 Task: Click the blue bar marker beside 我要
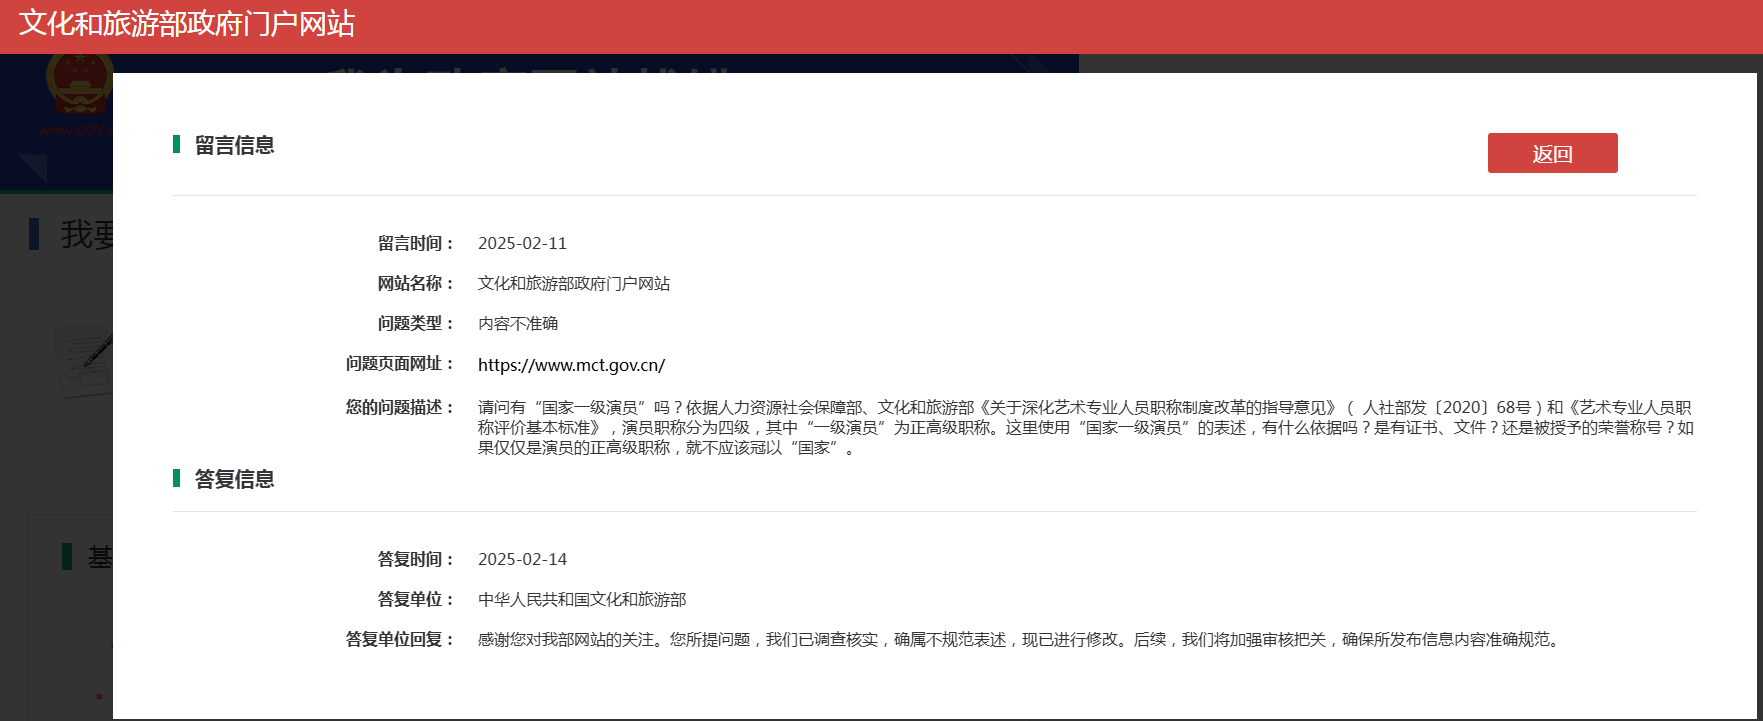35,234
